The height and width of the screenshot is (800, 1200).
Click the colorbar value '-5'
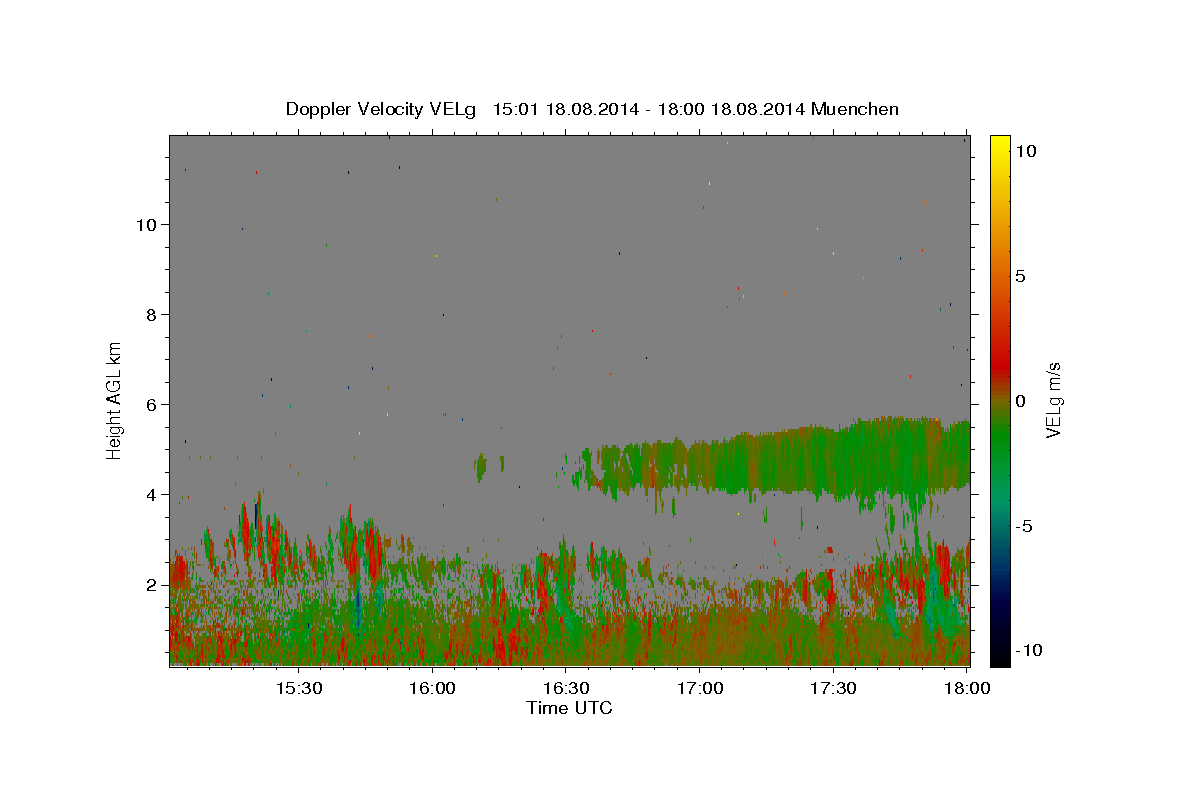coord(1023,526)
